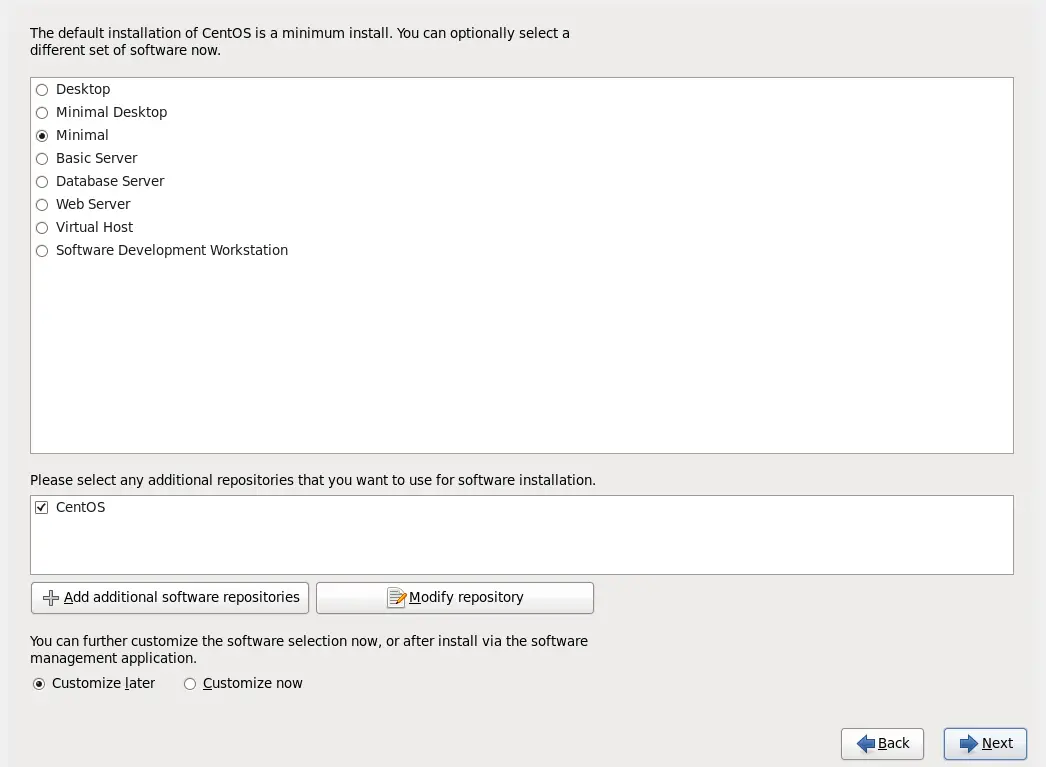Choose the Minimal Desktop radio button
The width and height of the screenshot is (1046, 767).
[42, 113]
